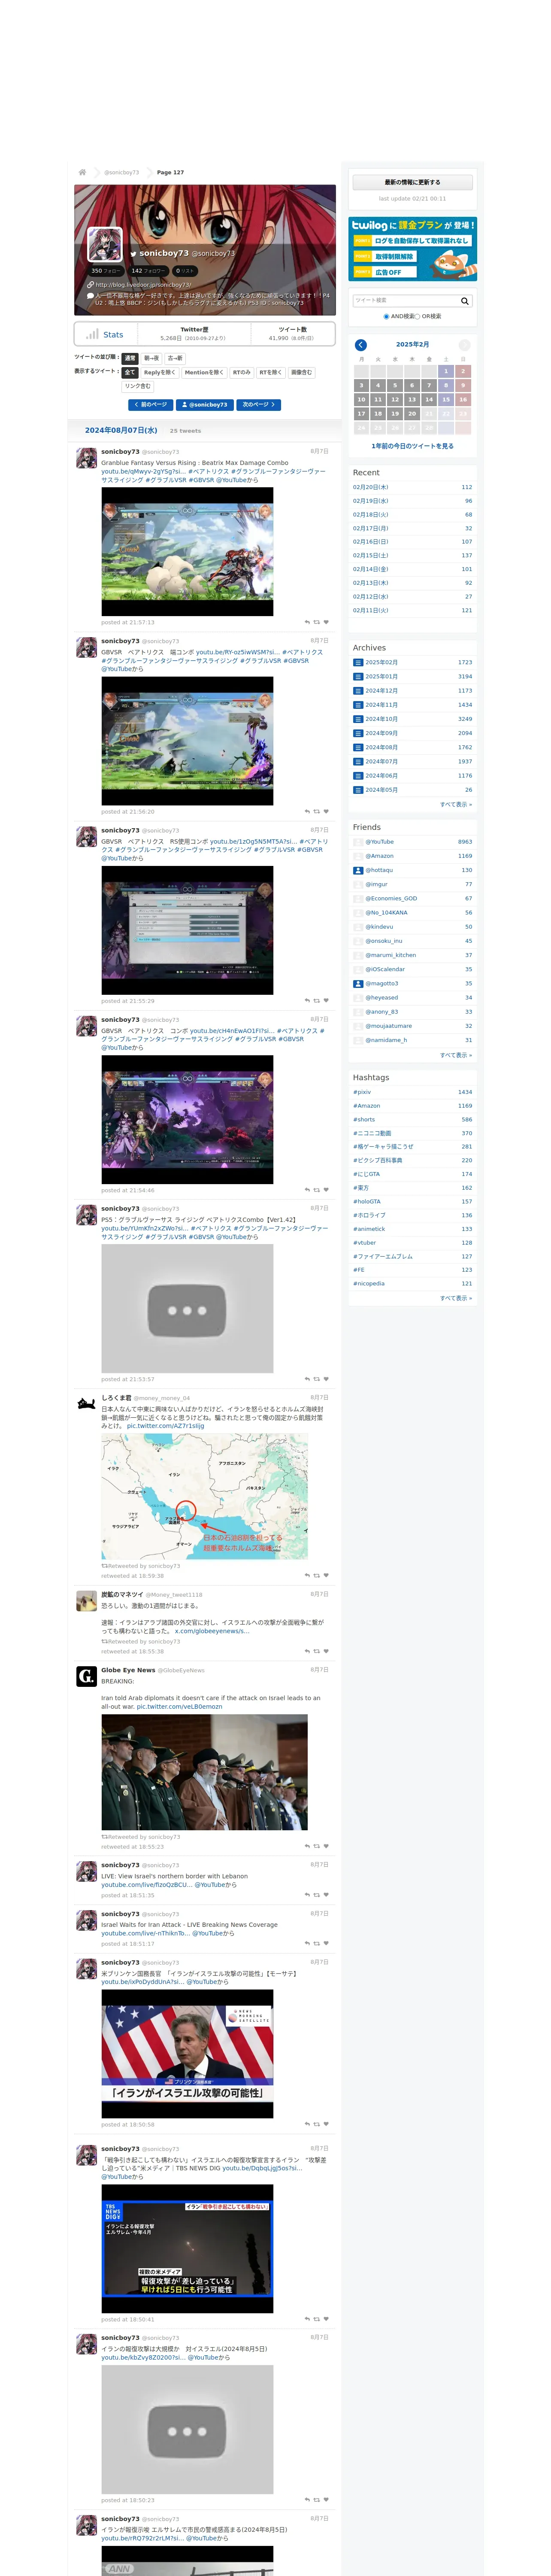Go to 前のページ

150,405
